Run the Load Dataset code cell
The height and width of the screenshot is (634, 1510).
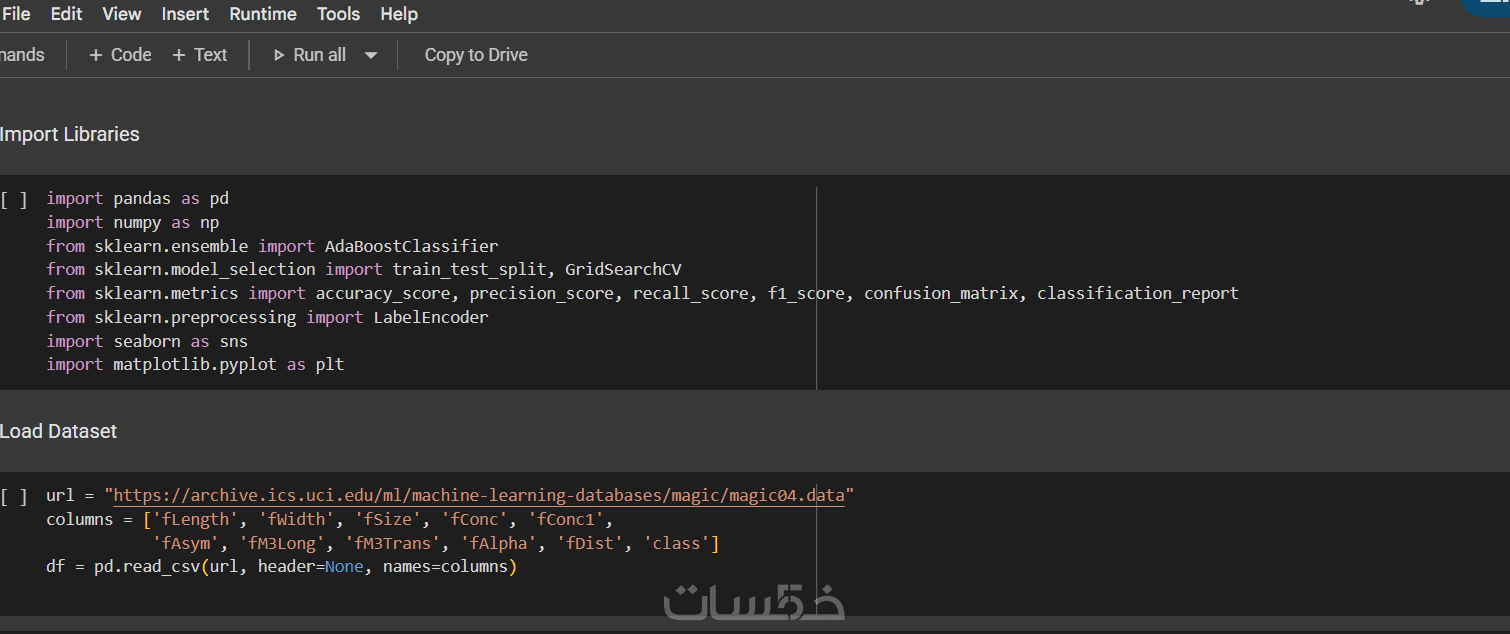click(14, 496)
